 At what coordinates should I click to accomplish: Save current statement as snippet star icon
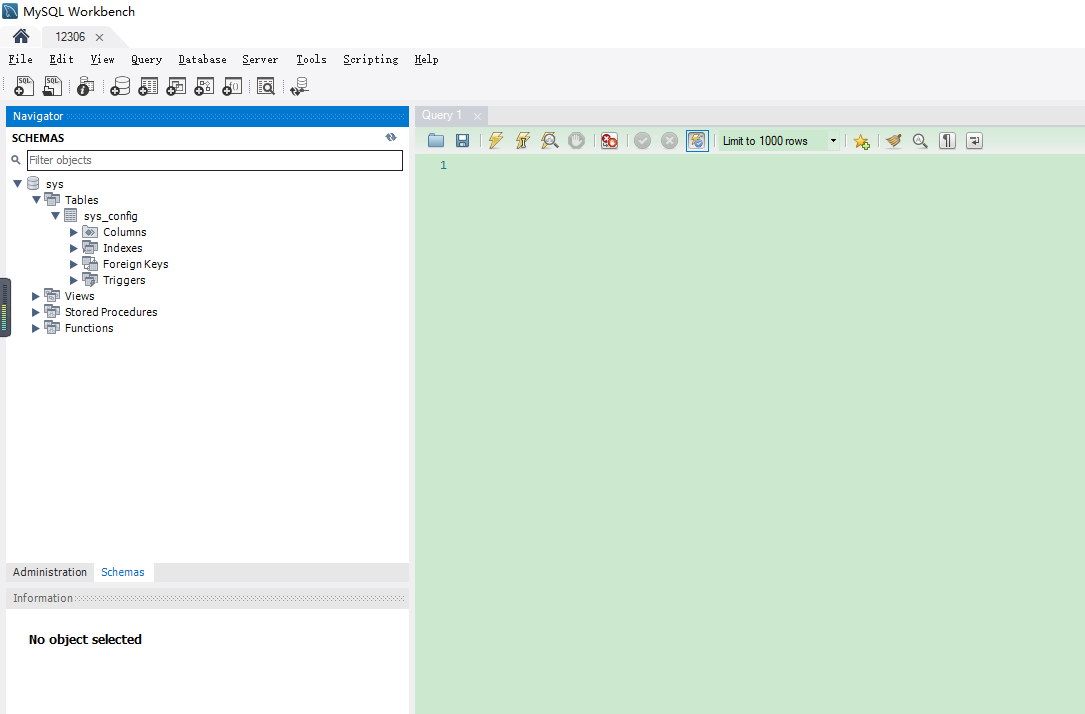(861, 141)
